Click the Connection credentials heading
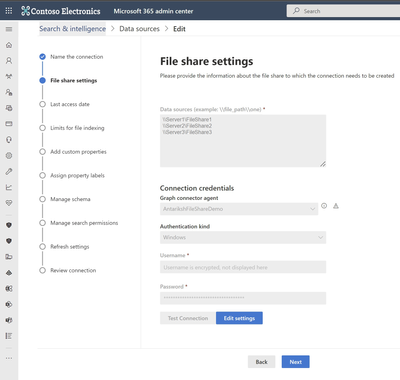The image size is (400, 380). pyautogui.click(x=197, y=188)
